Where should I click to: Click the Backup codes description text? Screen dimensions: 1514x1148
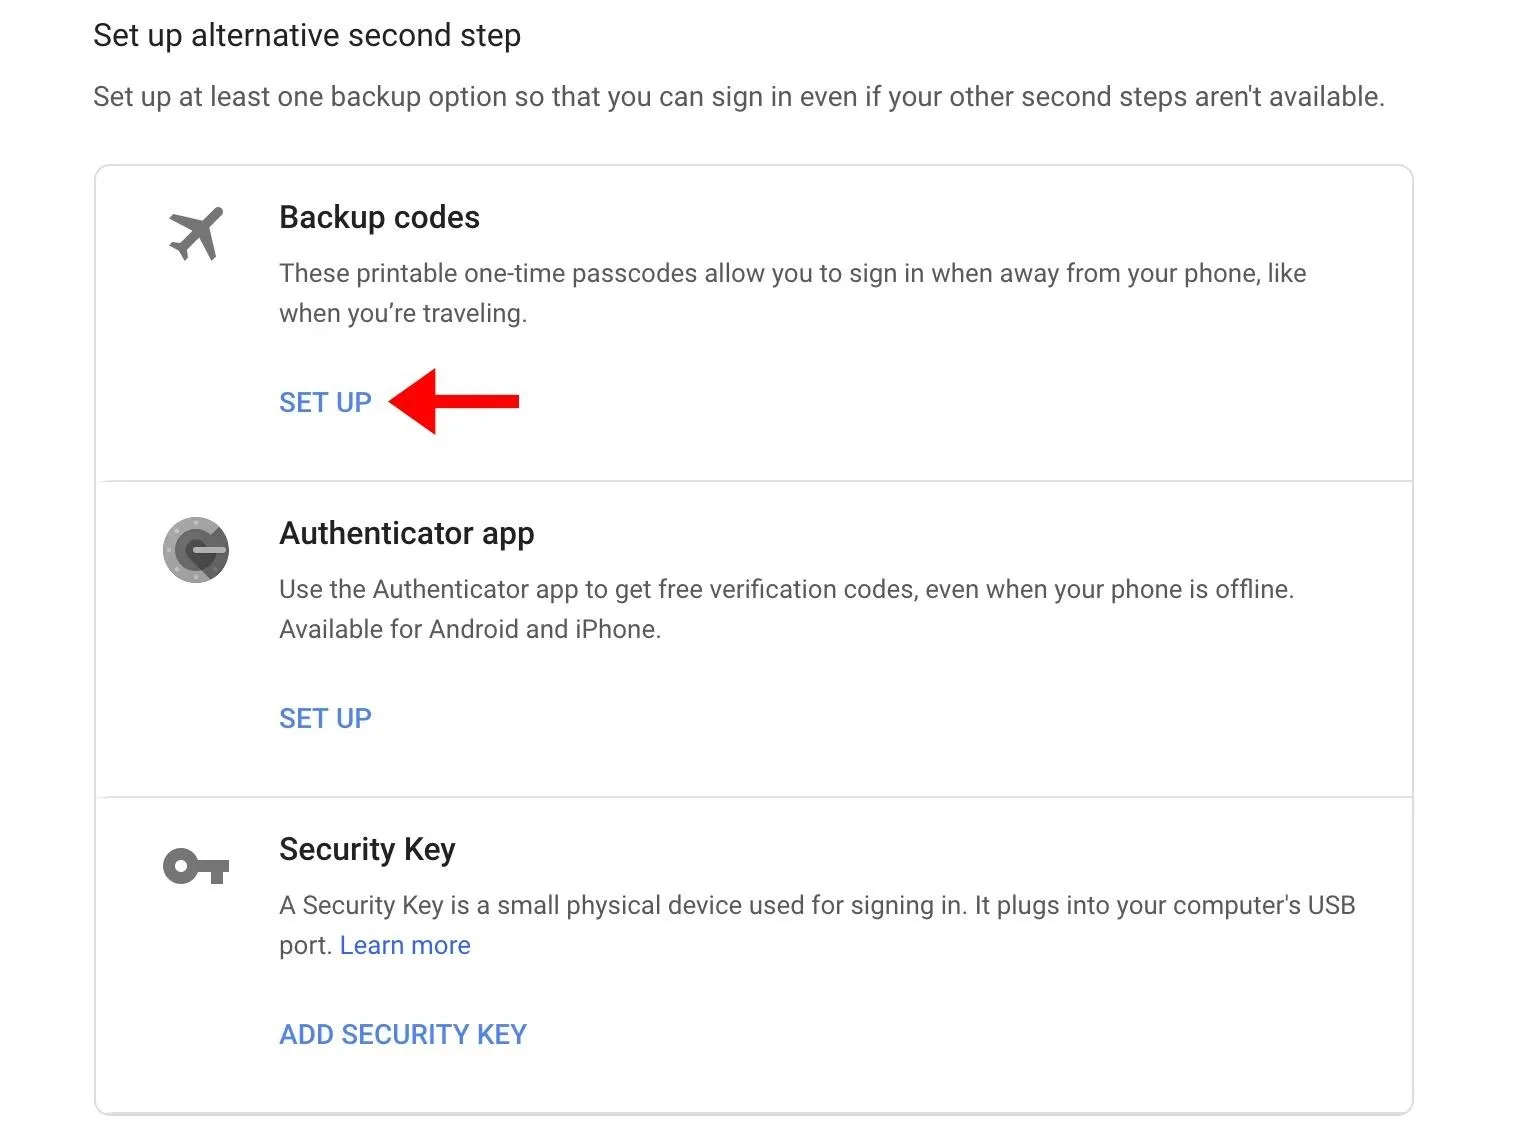tap(793, 293)
